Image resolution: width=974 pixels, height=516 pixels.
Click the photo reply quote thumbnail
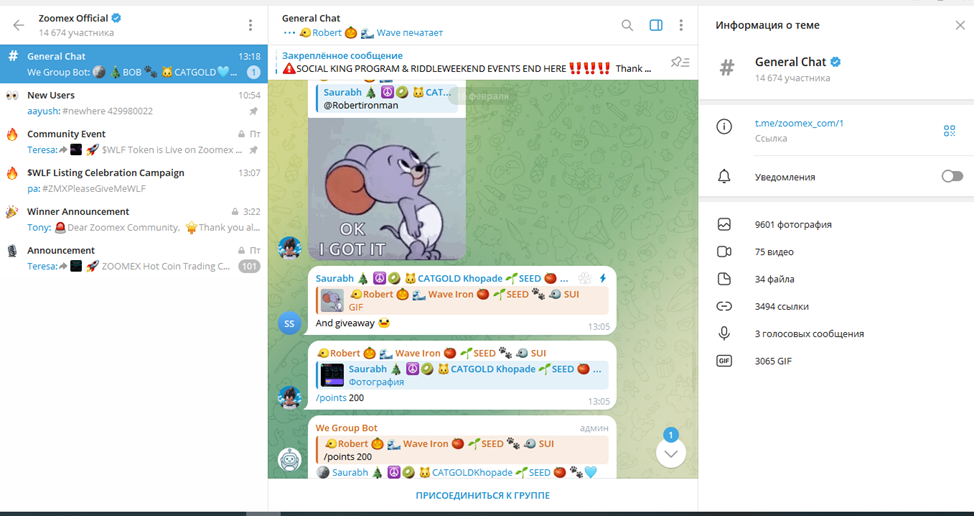tap(332, 375)
